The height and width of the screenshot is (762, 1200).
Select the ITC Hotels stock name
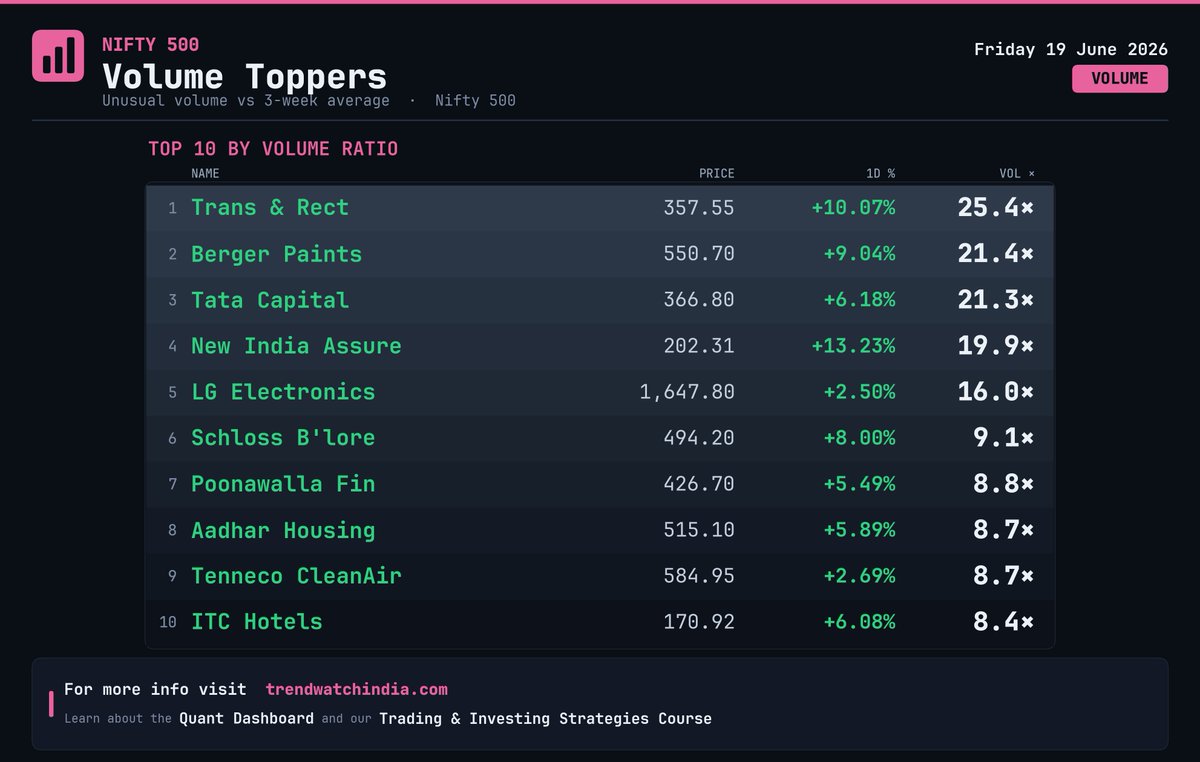[257, 622]
